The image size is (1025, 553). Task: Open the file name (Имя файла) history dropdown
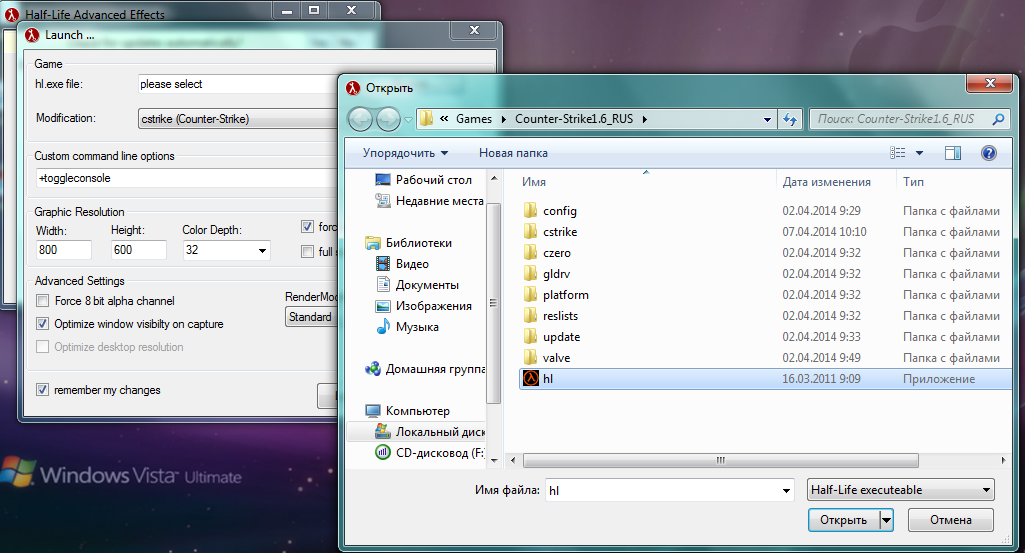[x=786, y=490]
